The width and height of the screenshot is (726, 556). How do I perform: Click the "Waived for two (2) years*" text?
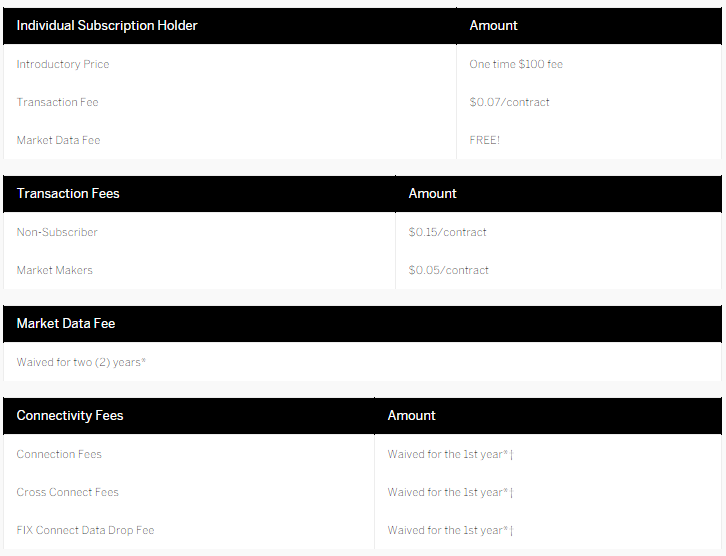point(81,362)
